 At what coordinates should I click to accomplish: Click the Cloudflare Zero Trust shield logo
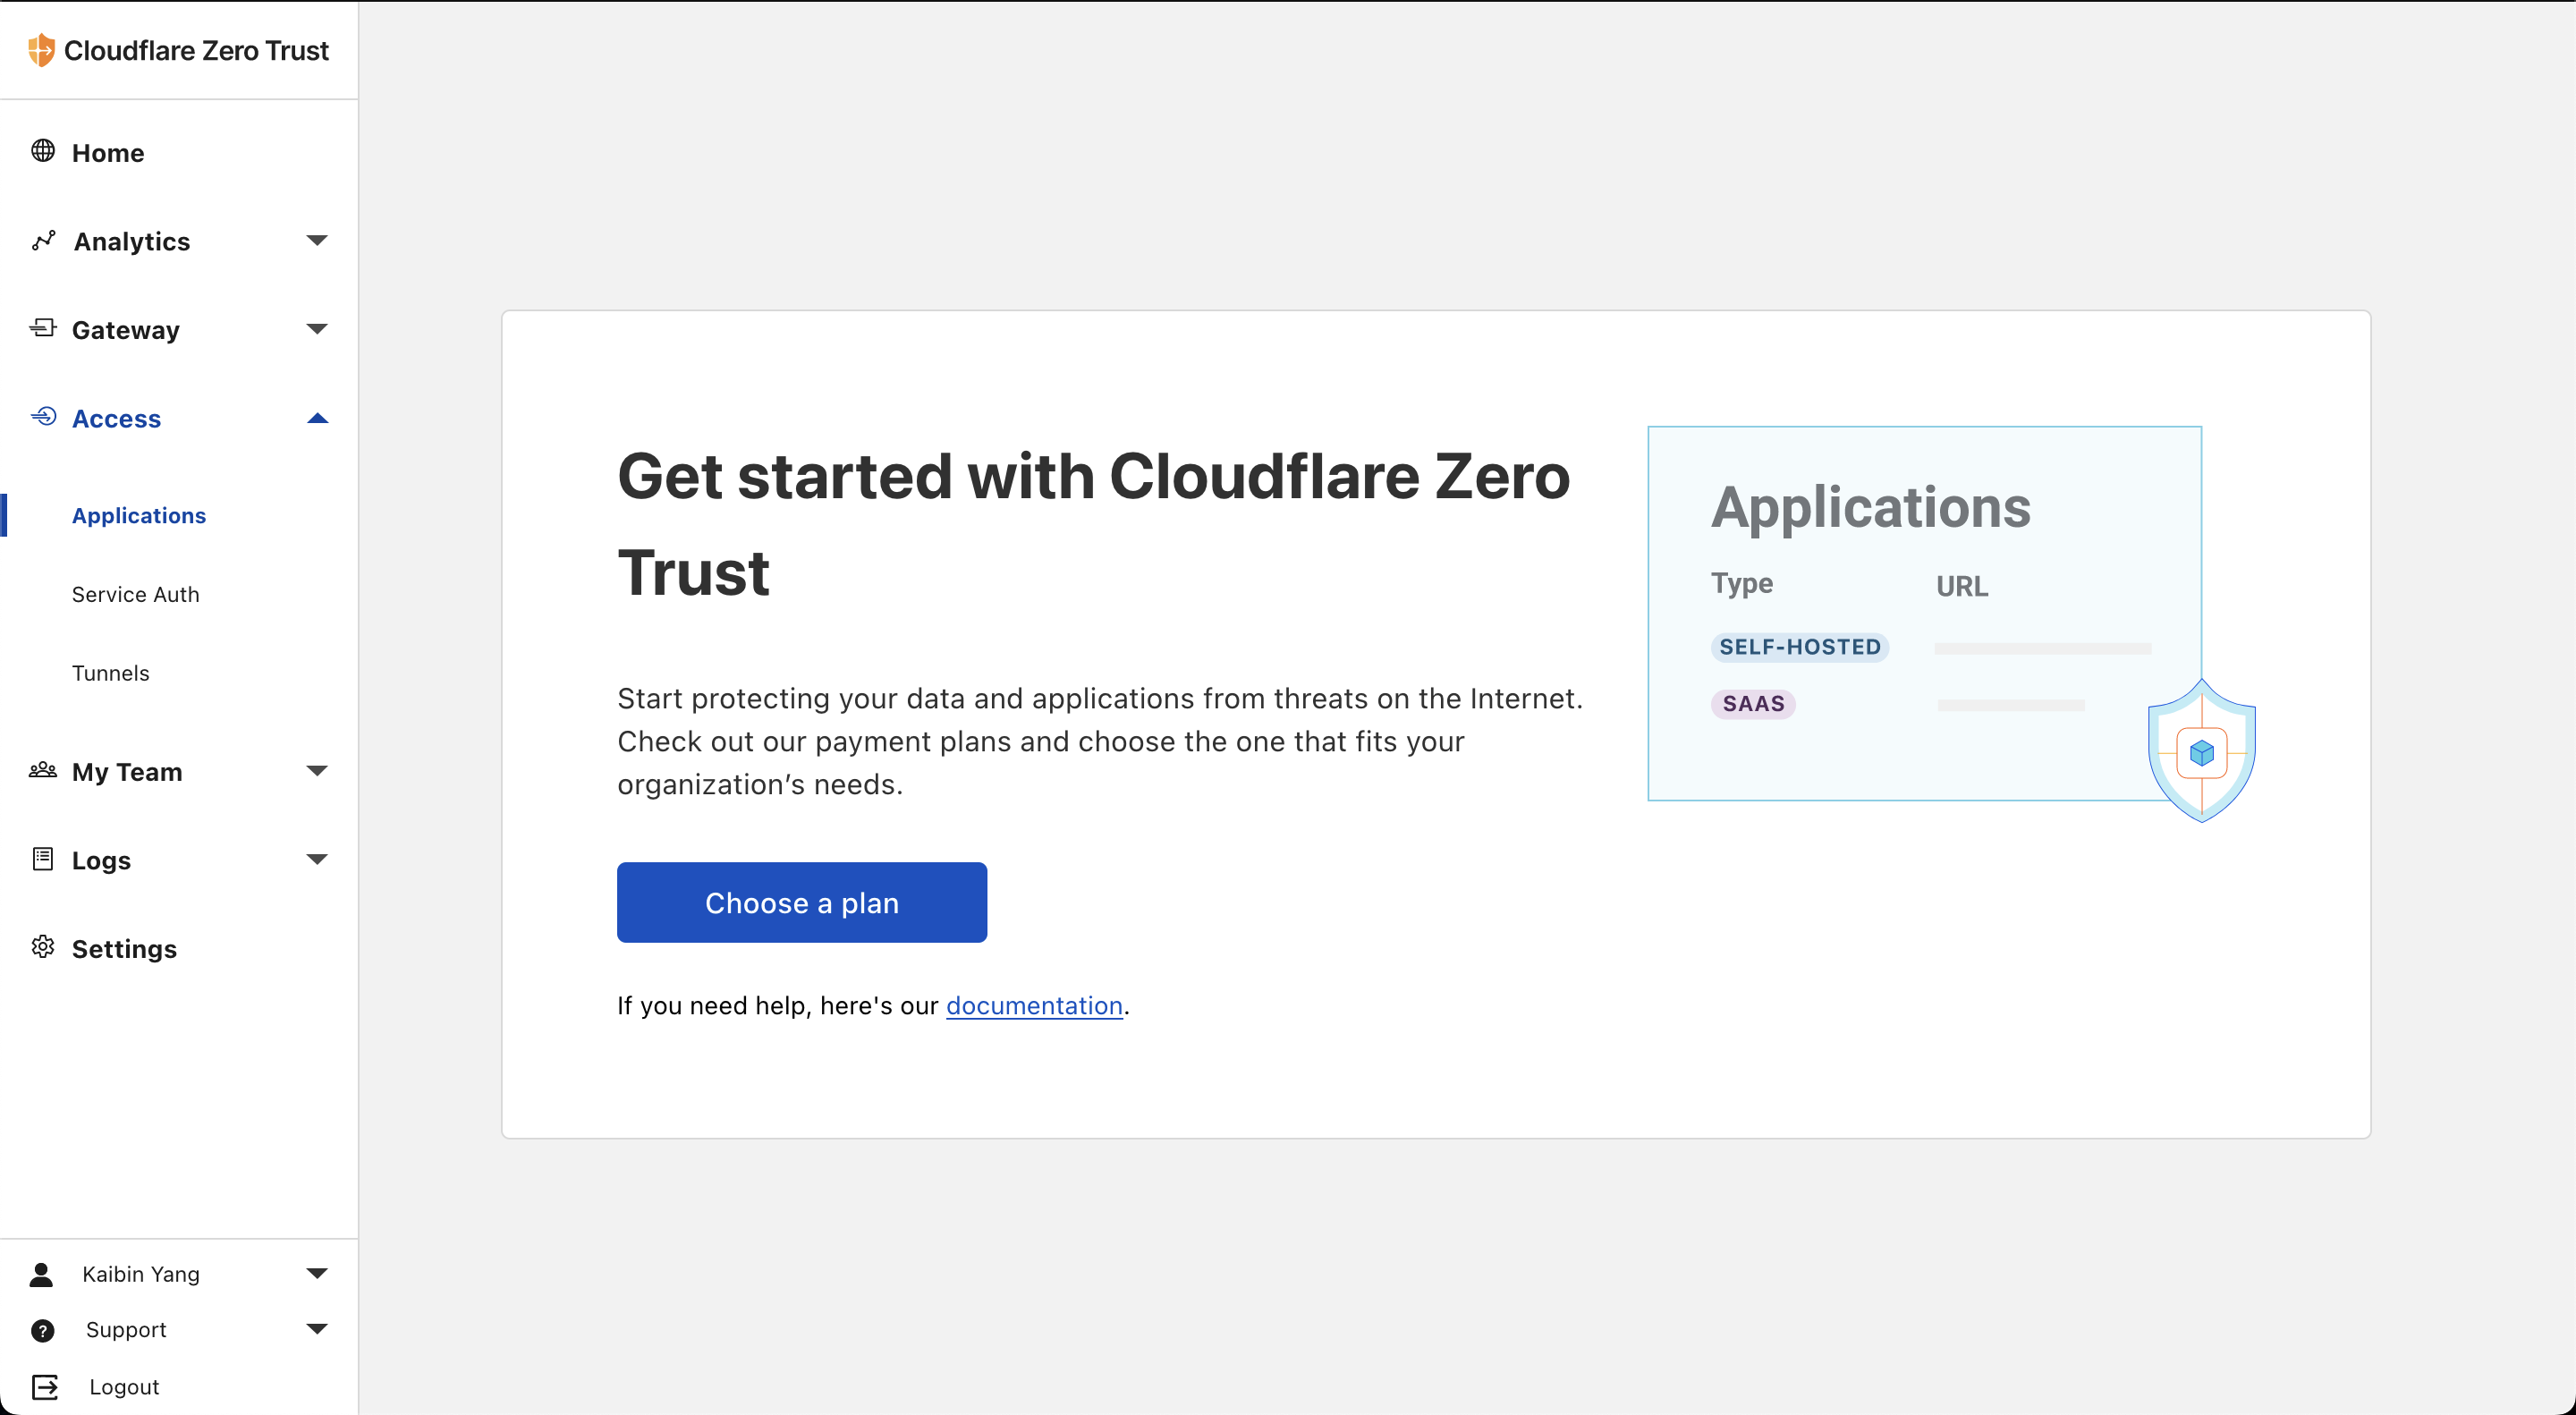click(x=41, y=50)
